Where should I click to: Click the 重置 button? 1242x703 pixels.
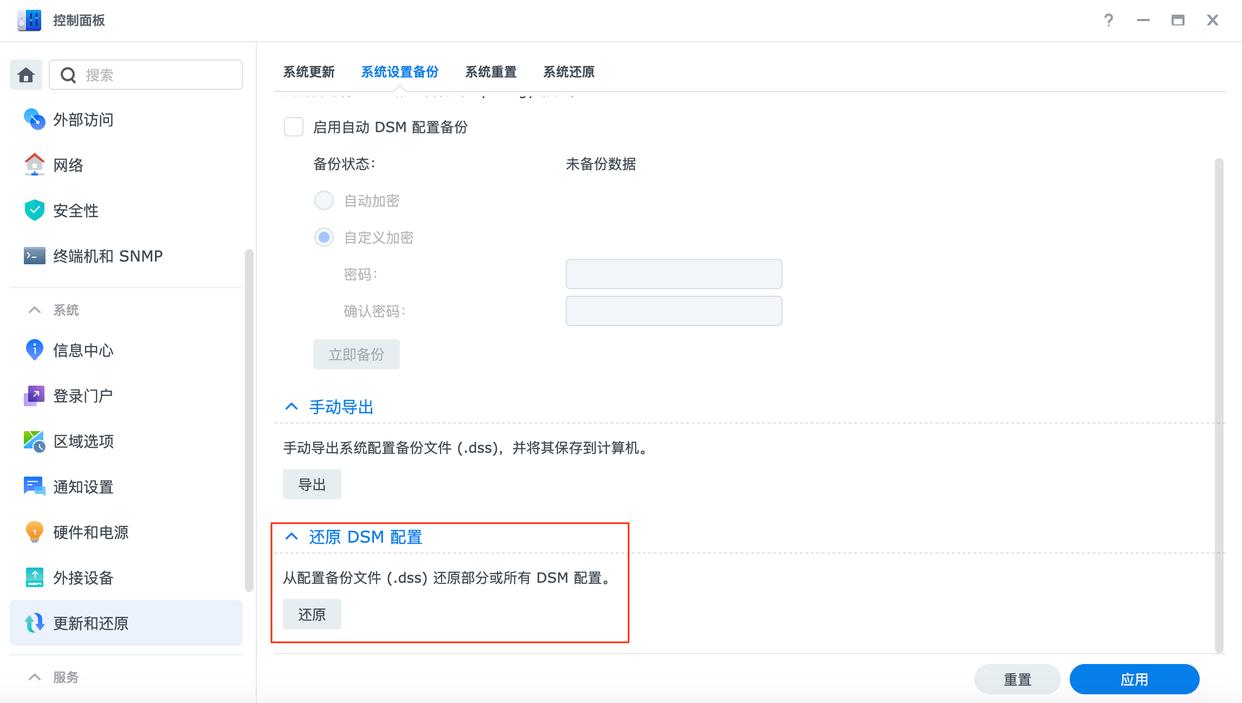coord(1018,679)
